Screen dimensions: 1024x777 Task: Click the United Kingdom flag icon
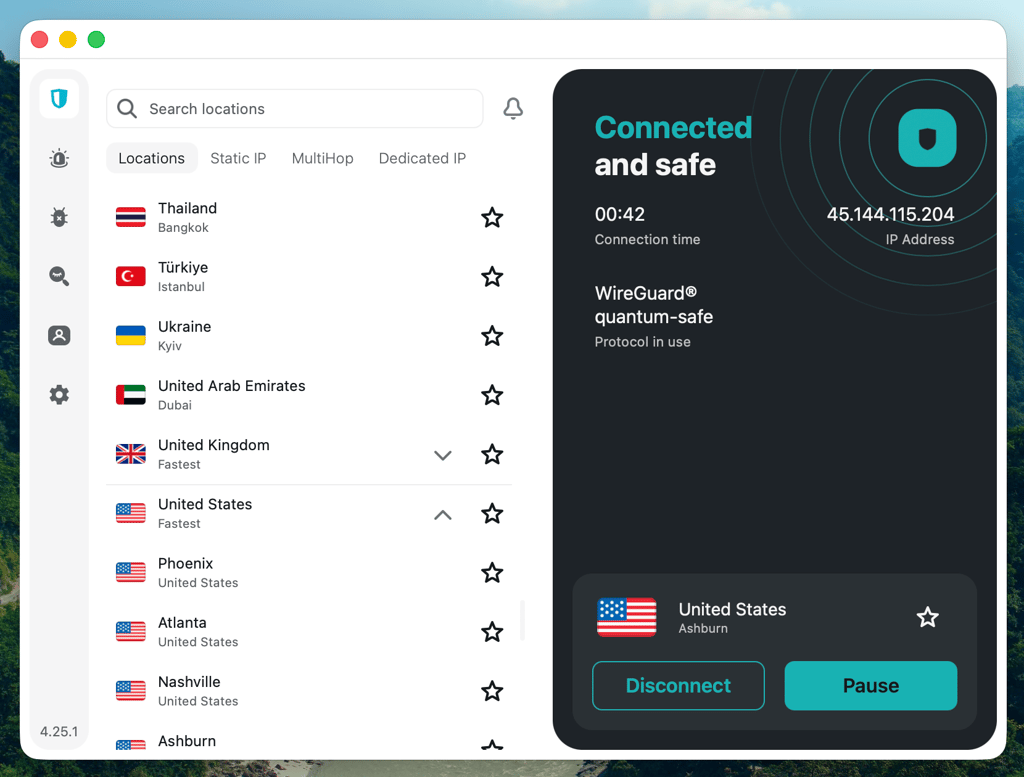tap(131, 454)
